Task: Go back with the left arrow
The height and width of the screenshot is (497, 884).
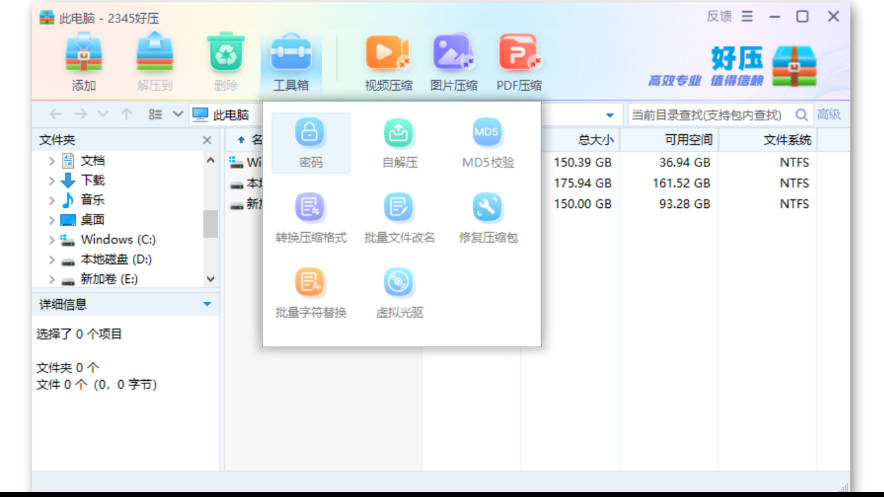Action: coord(55,114)
